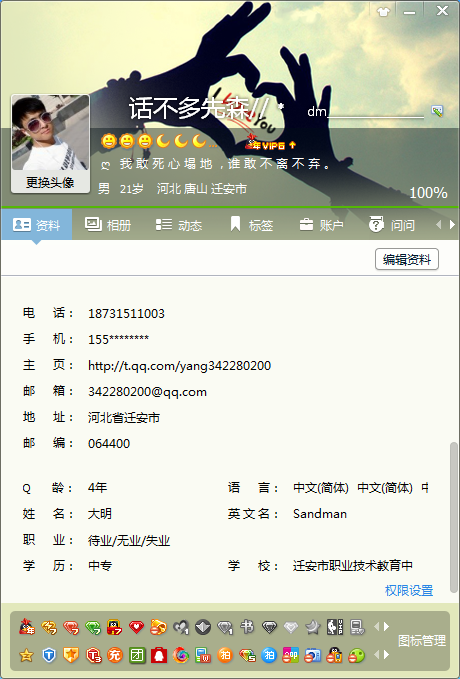Click the sun and moon level icons
This screenshot has height=679, width=460.
pos(159,141)
